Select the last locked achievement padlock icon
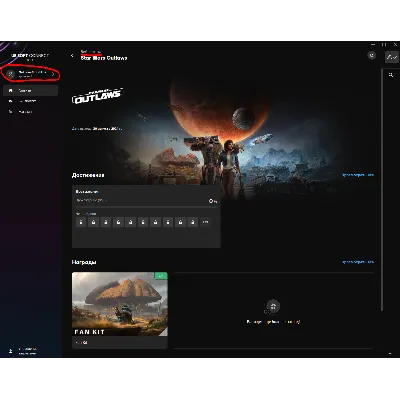This screenshot has width=400, height=400. (193, 222)
